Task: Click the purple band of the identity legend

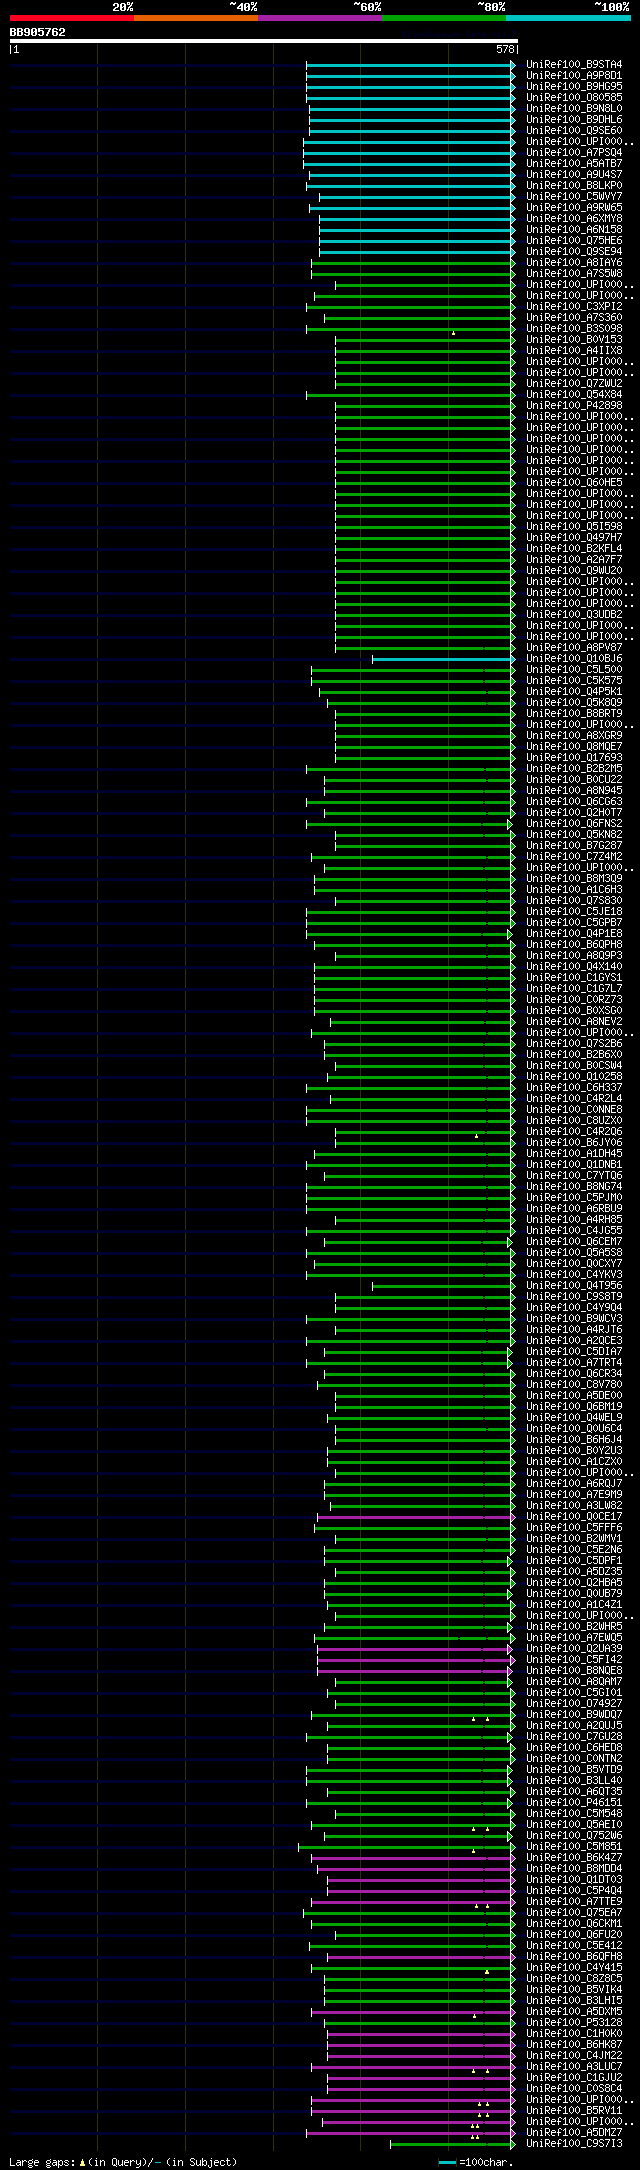Action: [x=319, y=18]
